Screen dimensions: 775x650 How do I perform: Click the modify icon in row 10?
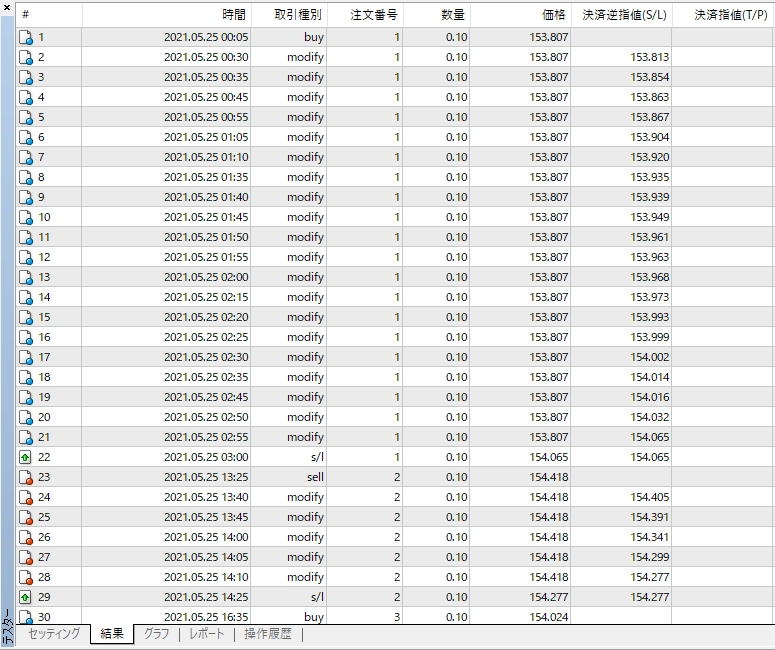[x=26, y=217]
